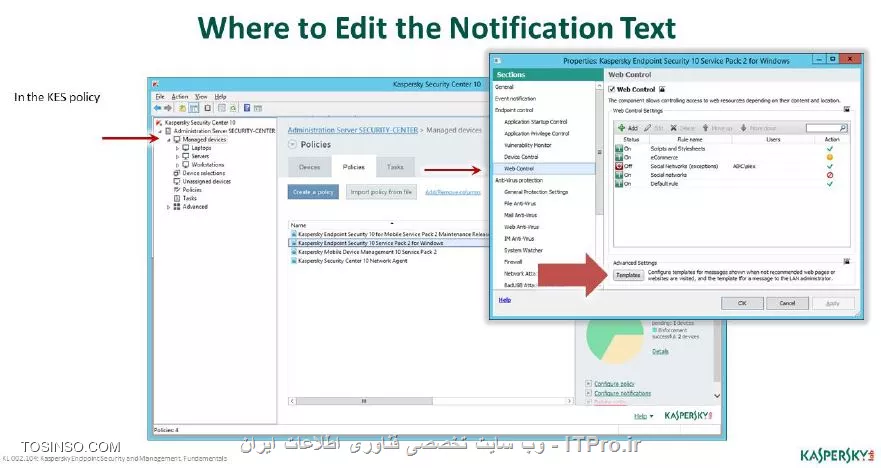
Task: Select Application Startup Control section
Action: tap(535, 122)
